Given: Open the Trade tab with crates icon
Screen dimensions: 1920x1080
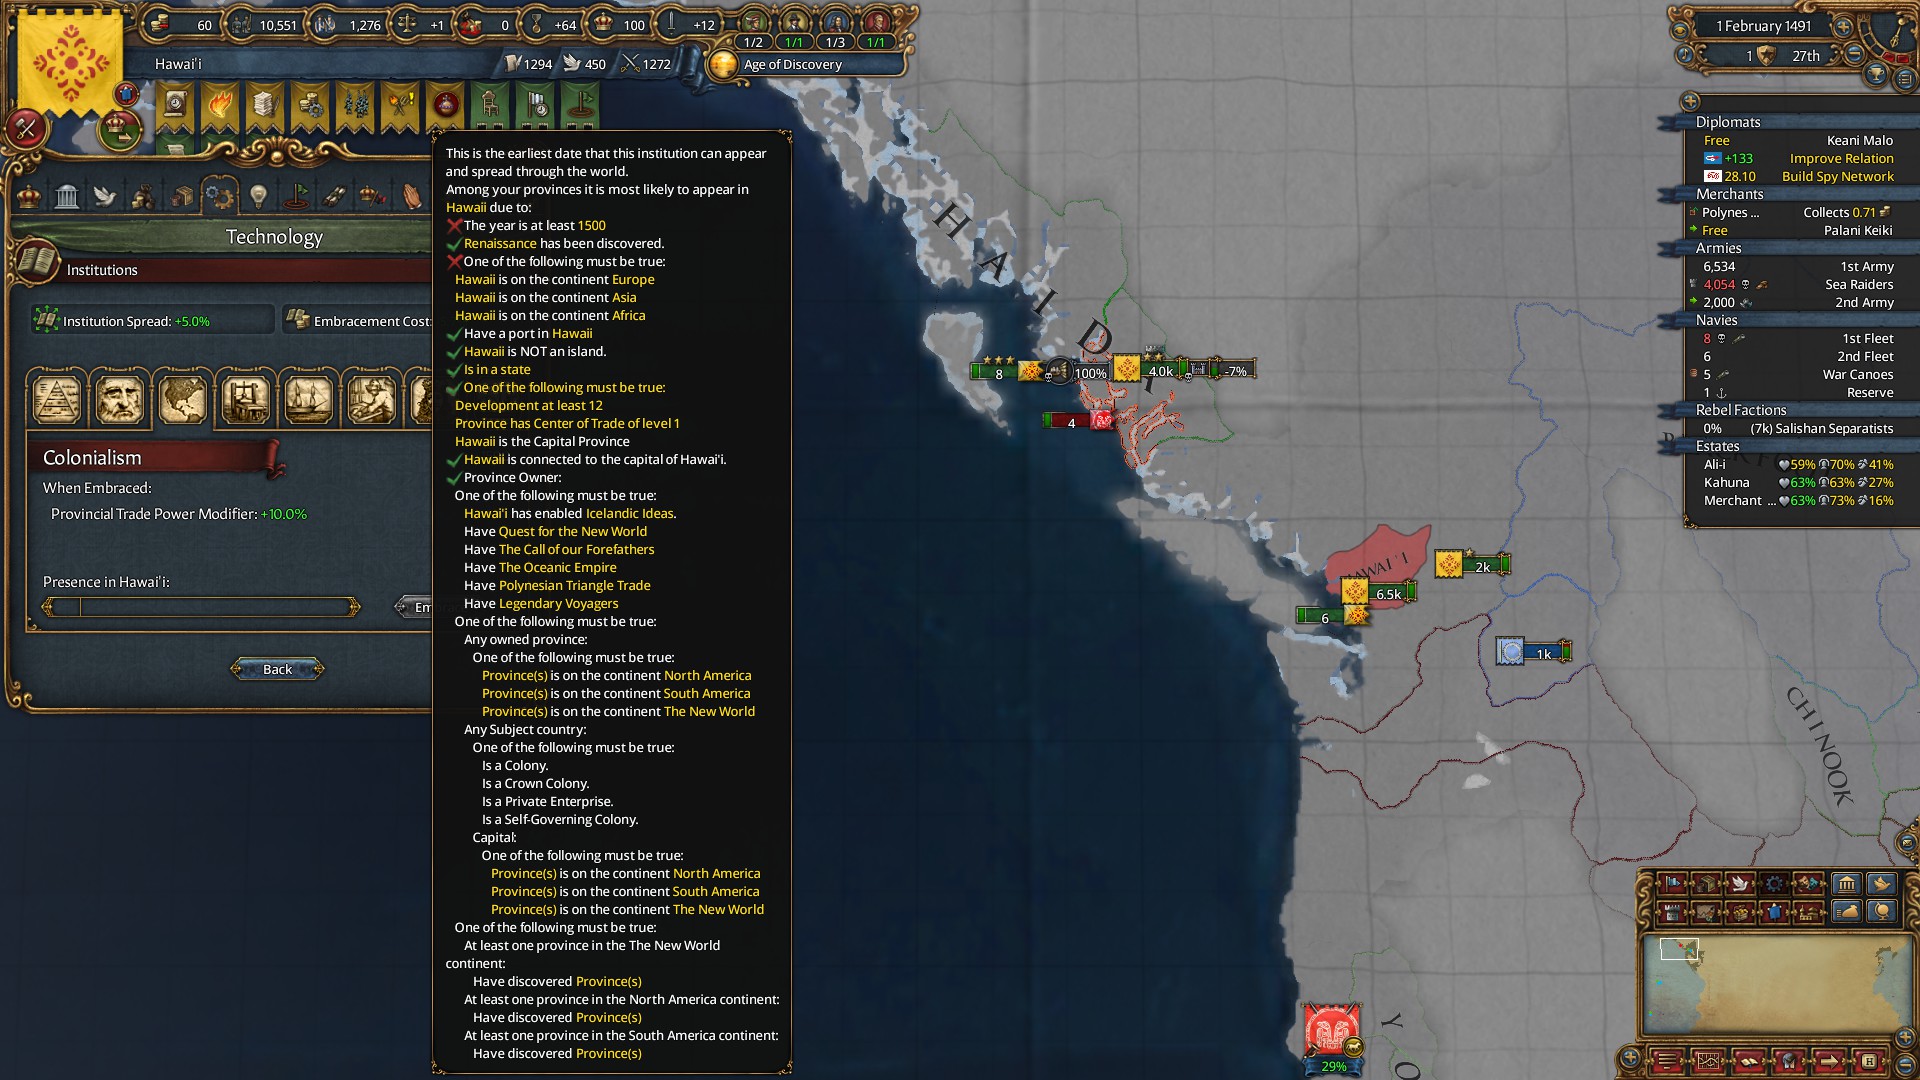Looking at the screenshot, I should pos(182,195).
